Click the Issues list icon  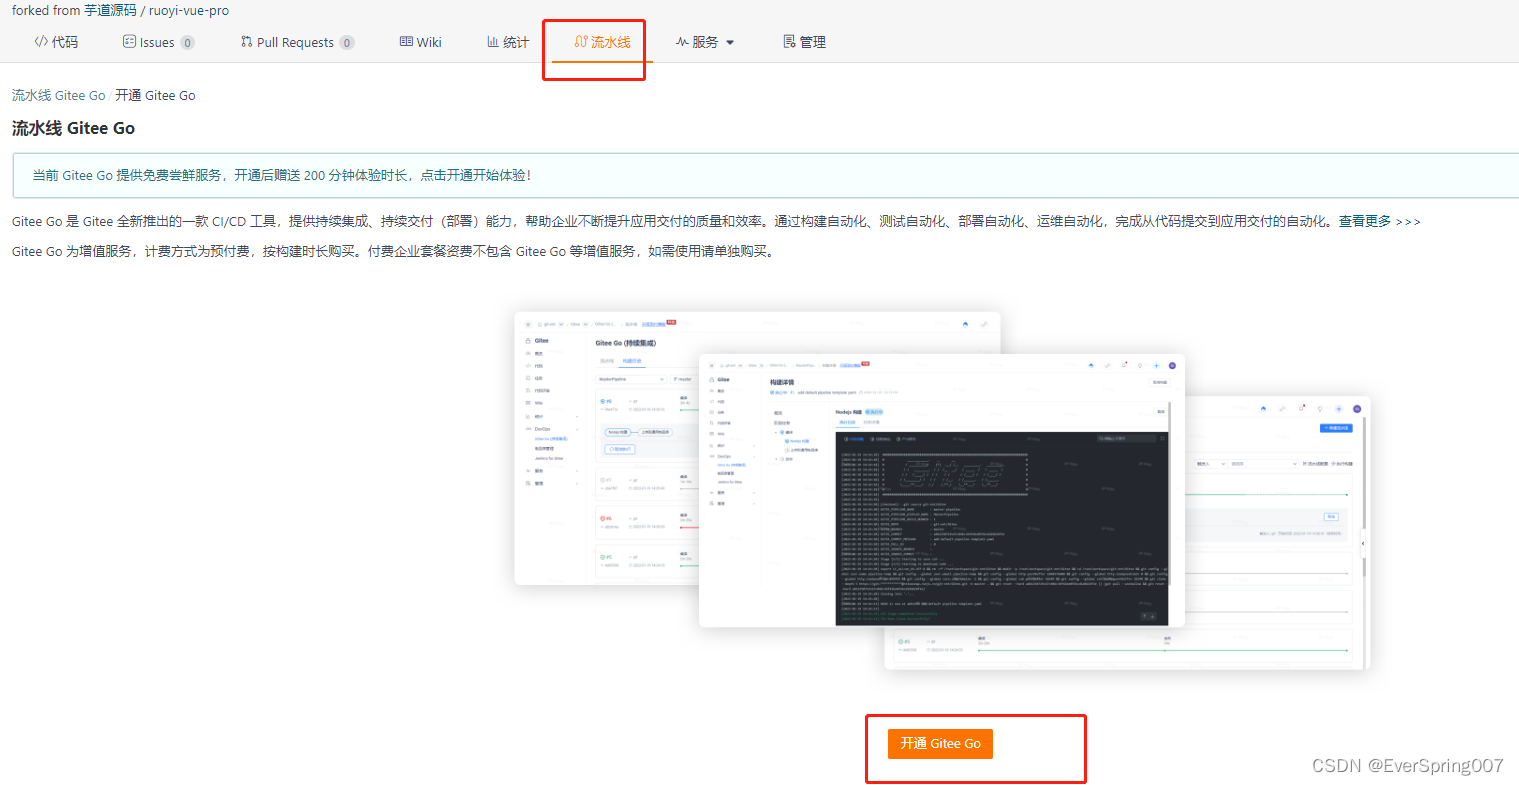[129, 41]
